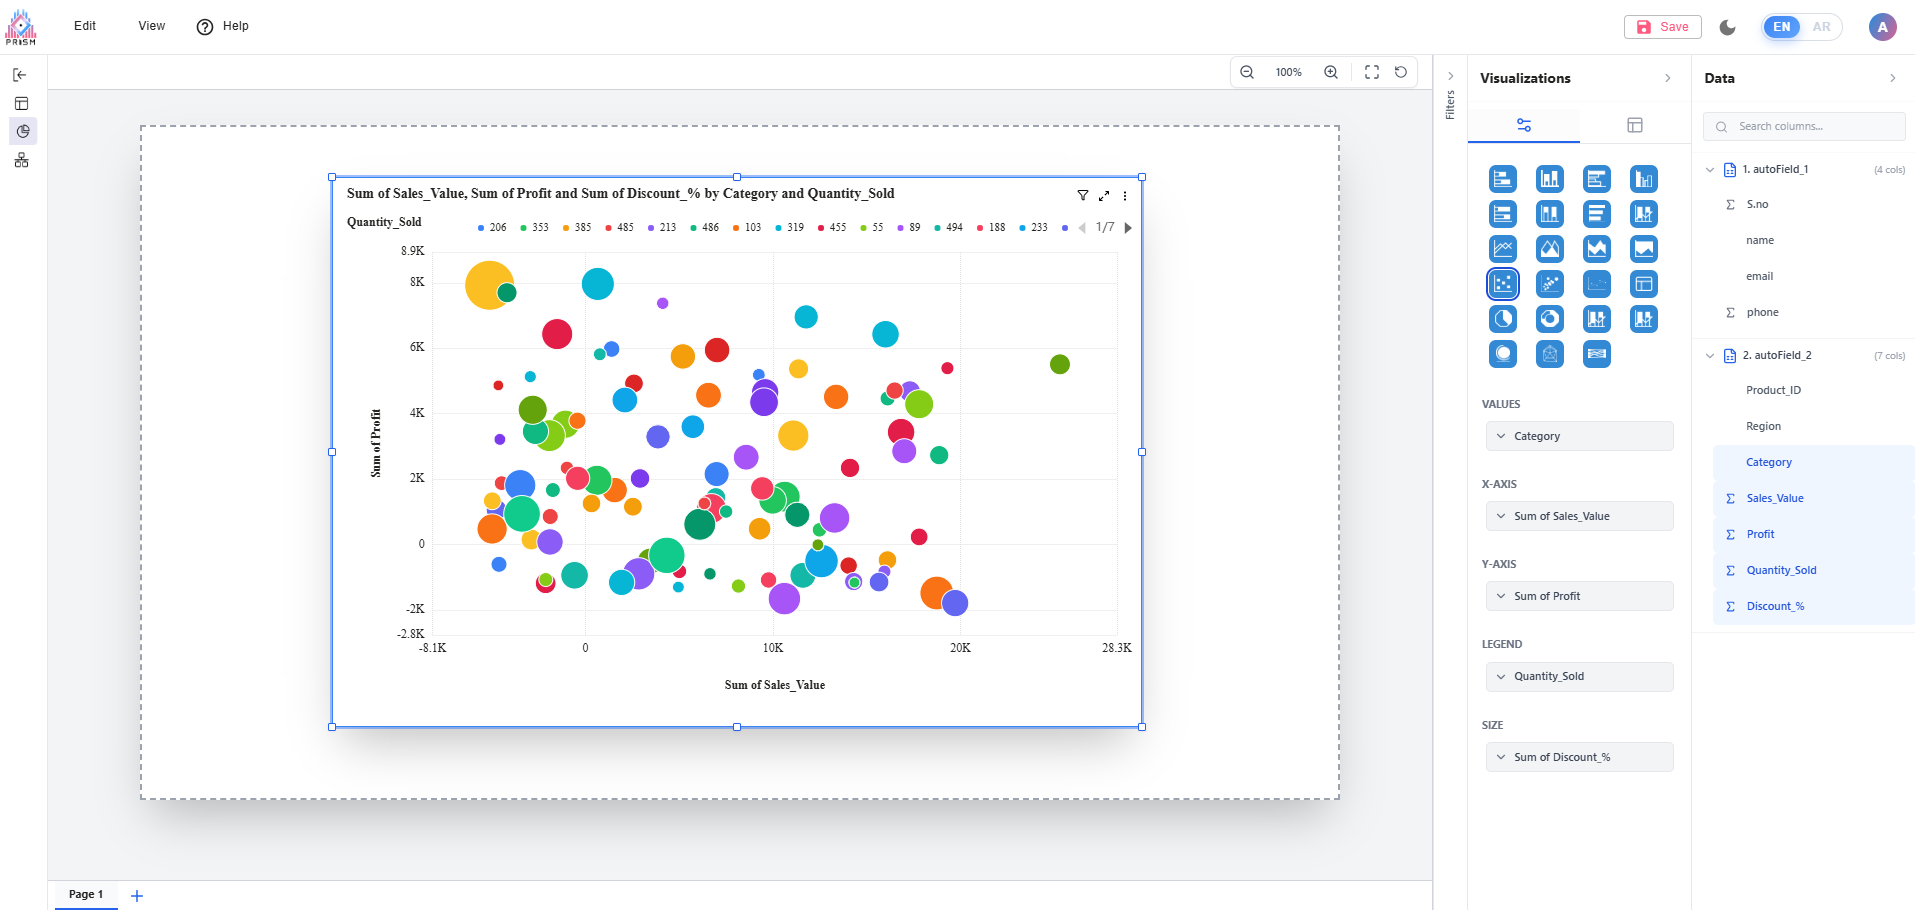This screenshot has width=1915, height=910.
Task: Expand the chart to full view
Action: (1104, 196)
